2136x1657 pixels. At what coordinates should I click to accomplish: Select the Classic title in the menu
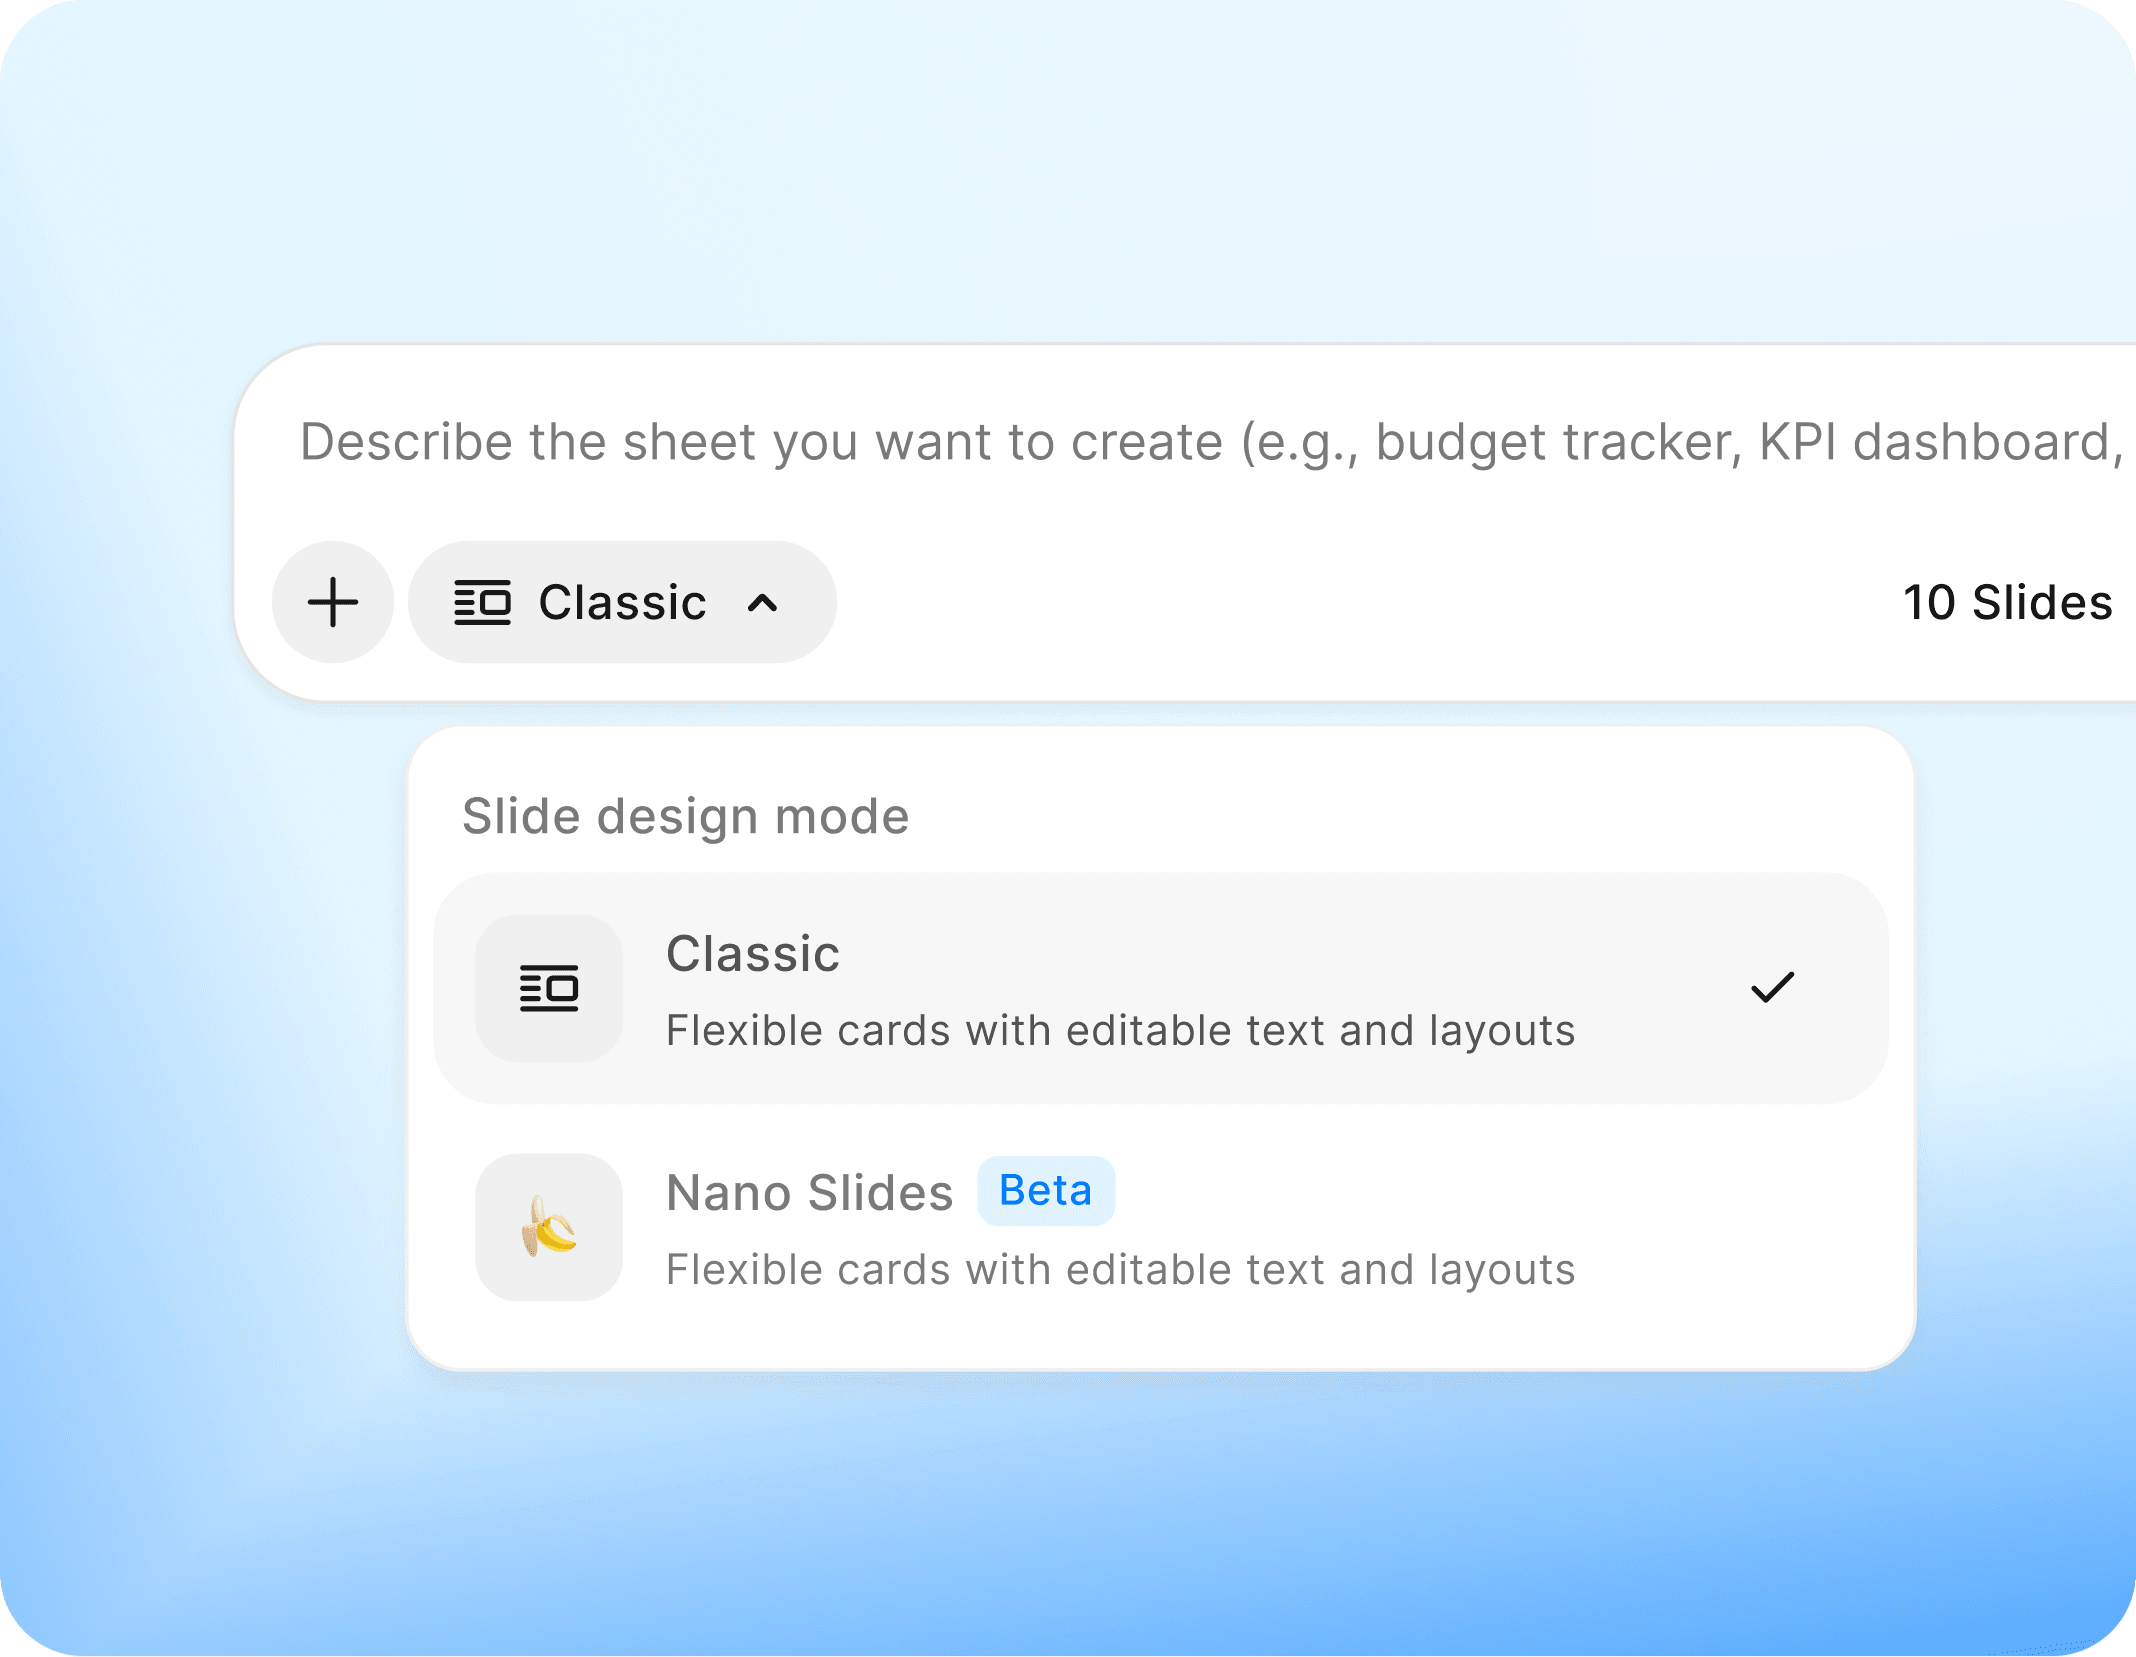tap(752, 953)
